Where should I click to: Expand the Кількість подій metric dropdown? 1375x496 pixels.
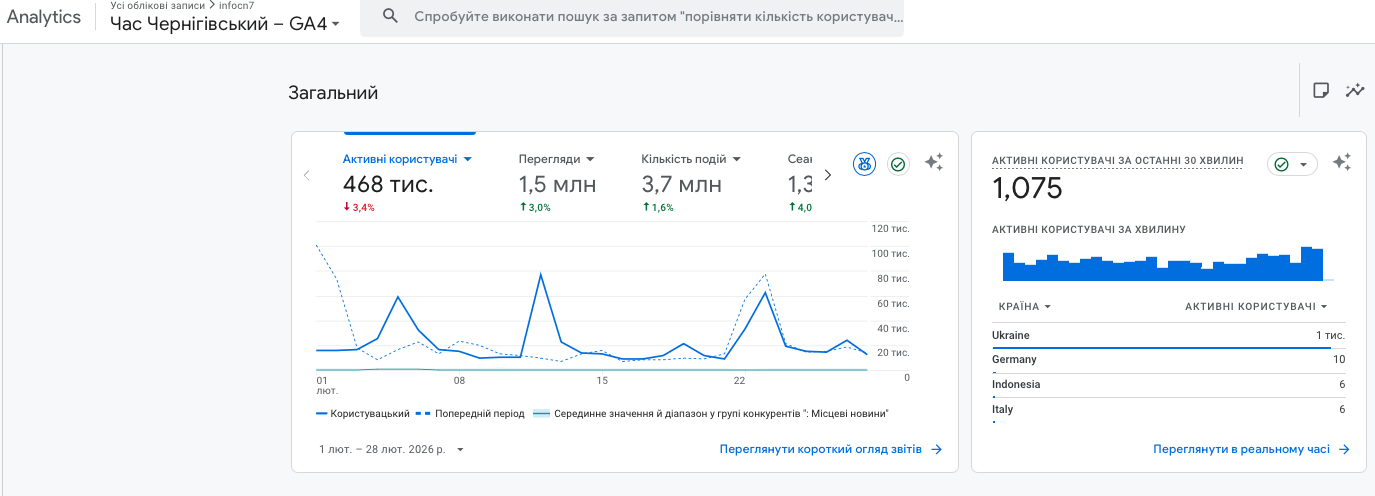[x=690, y=159]
